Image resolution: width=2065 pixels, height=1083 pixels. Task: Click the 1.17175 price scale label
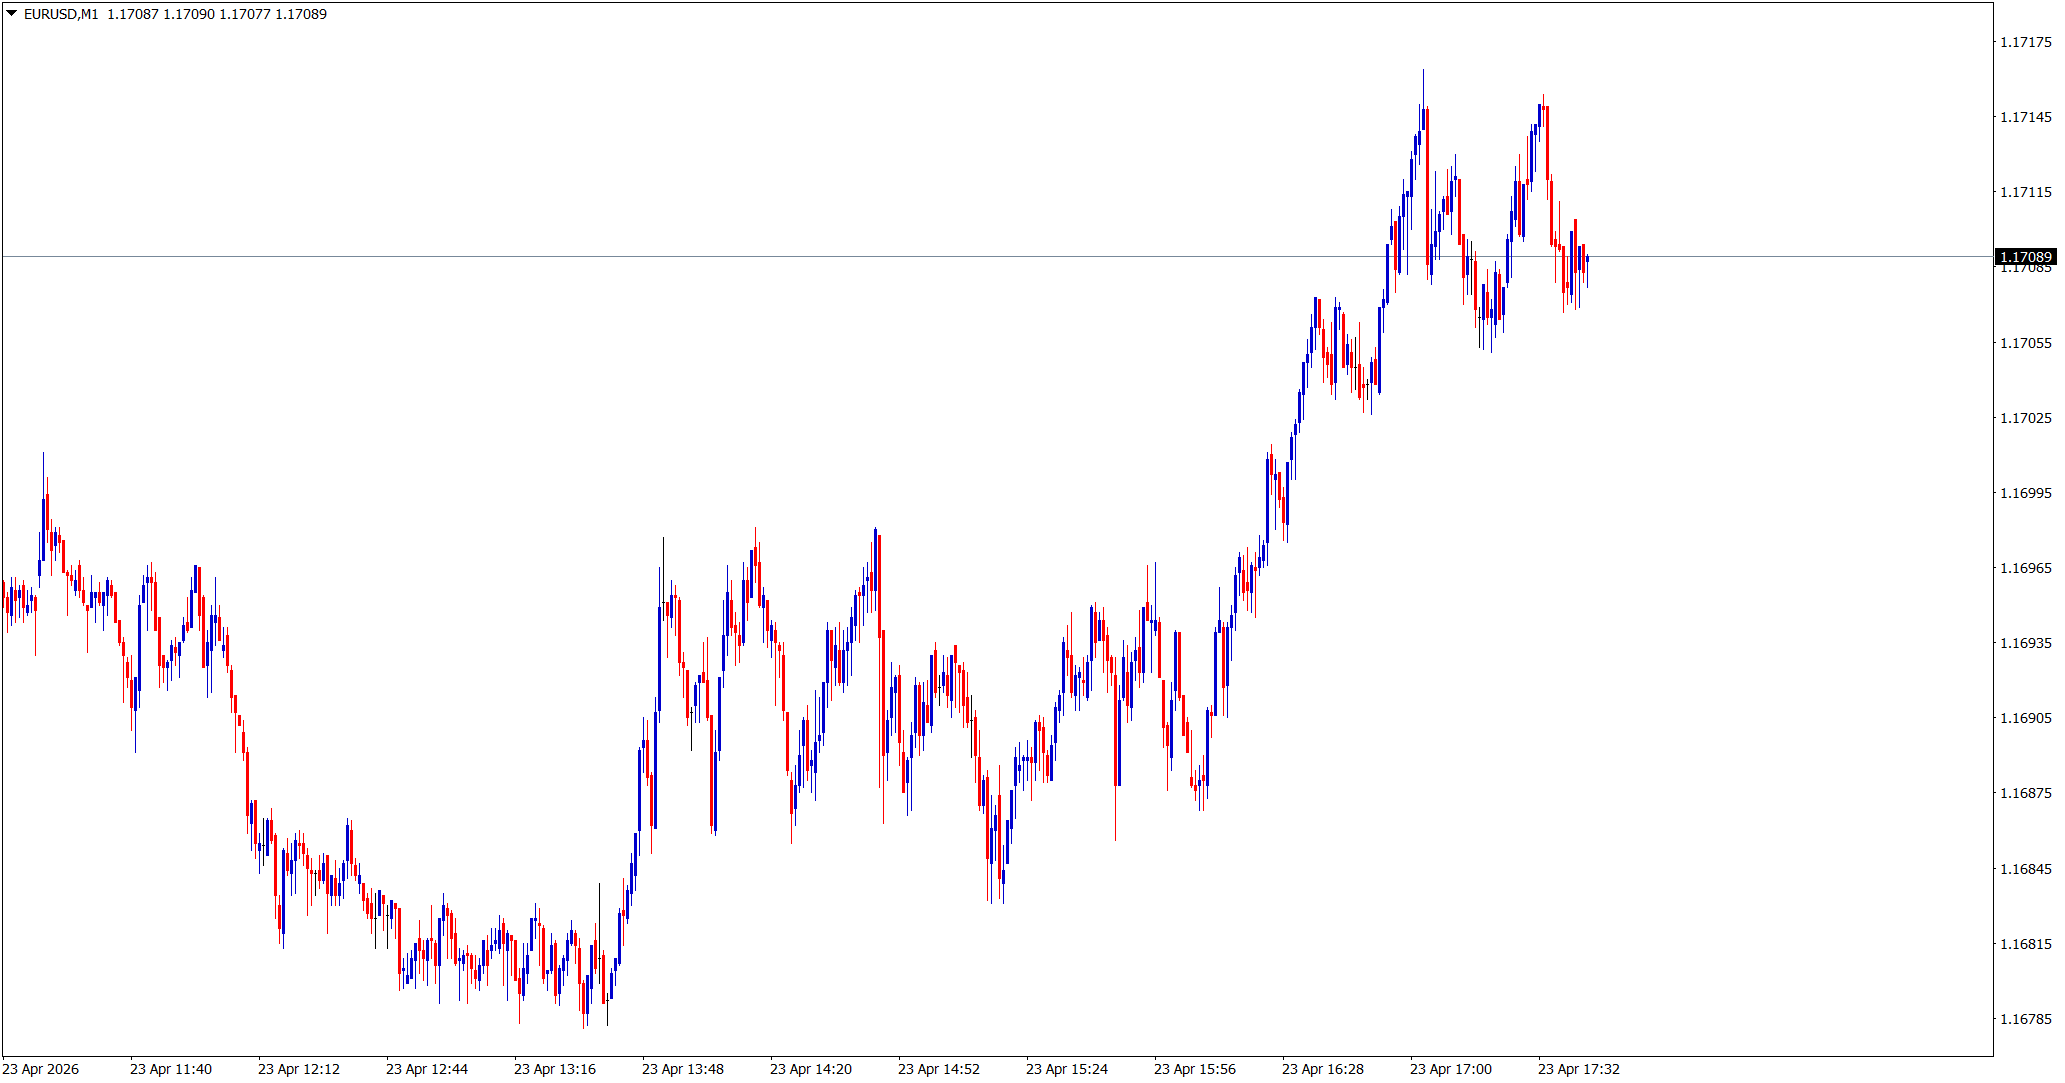pos(2024,42)
